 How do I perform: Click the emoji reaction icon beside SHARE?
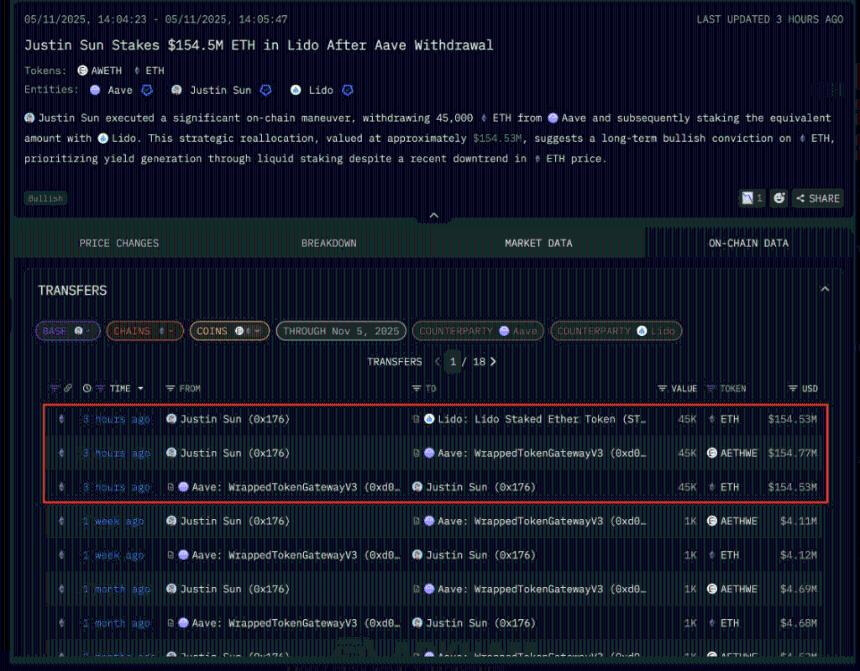779,198
